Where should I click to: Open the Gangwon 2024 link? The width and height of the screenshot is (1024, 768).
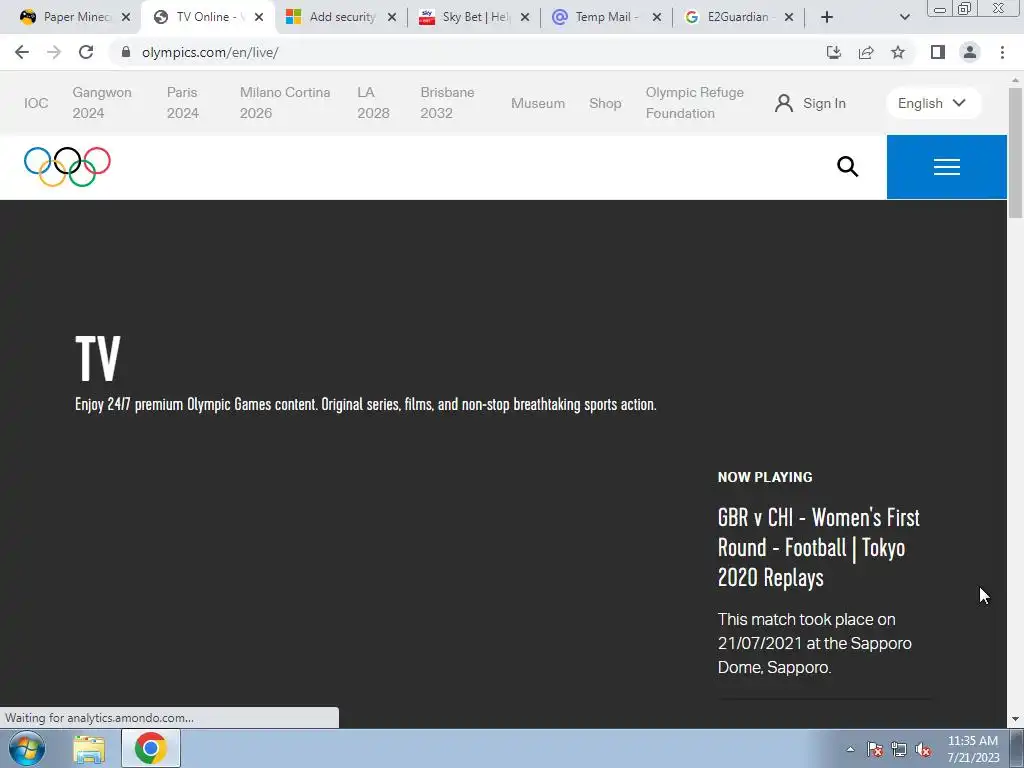[x=102, y=103]
